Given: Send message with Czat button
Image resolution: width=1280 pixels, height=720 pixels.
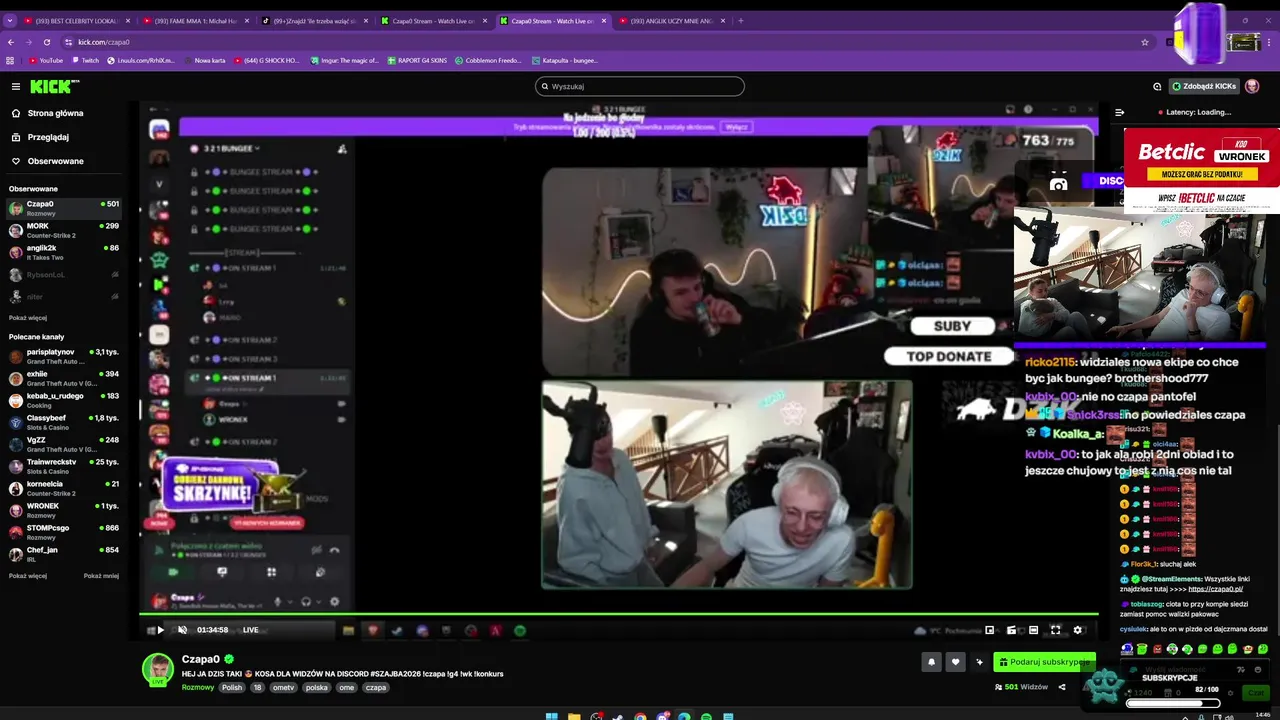Looking at the screenshot, I should [x=1256, y=692].
